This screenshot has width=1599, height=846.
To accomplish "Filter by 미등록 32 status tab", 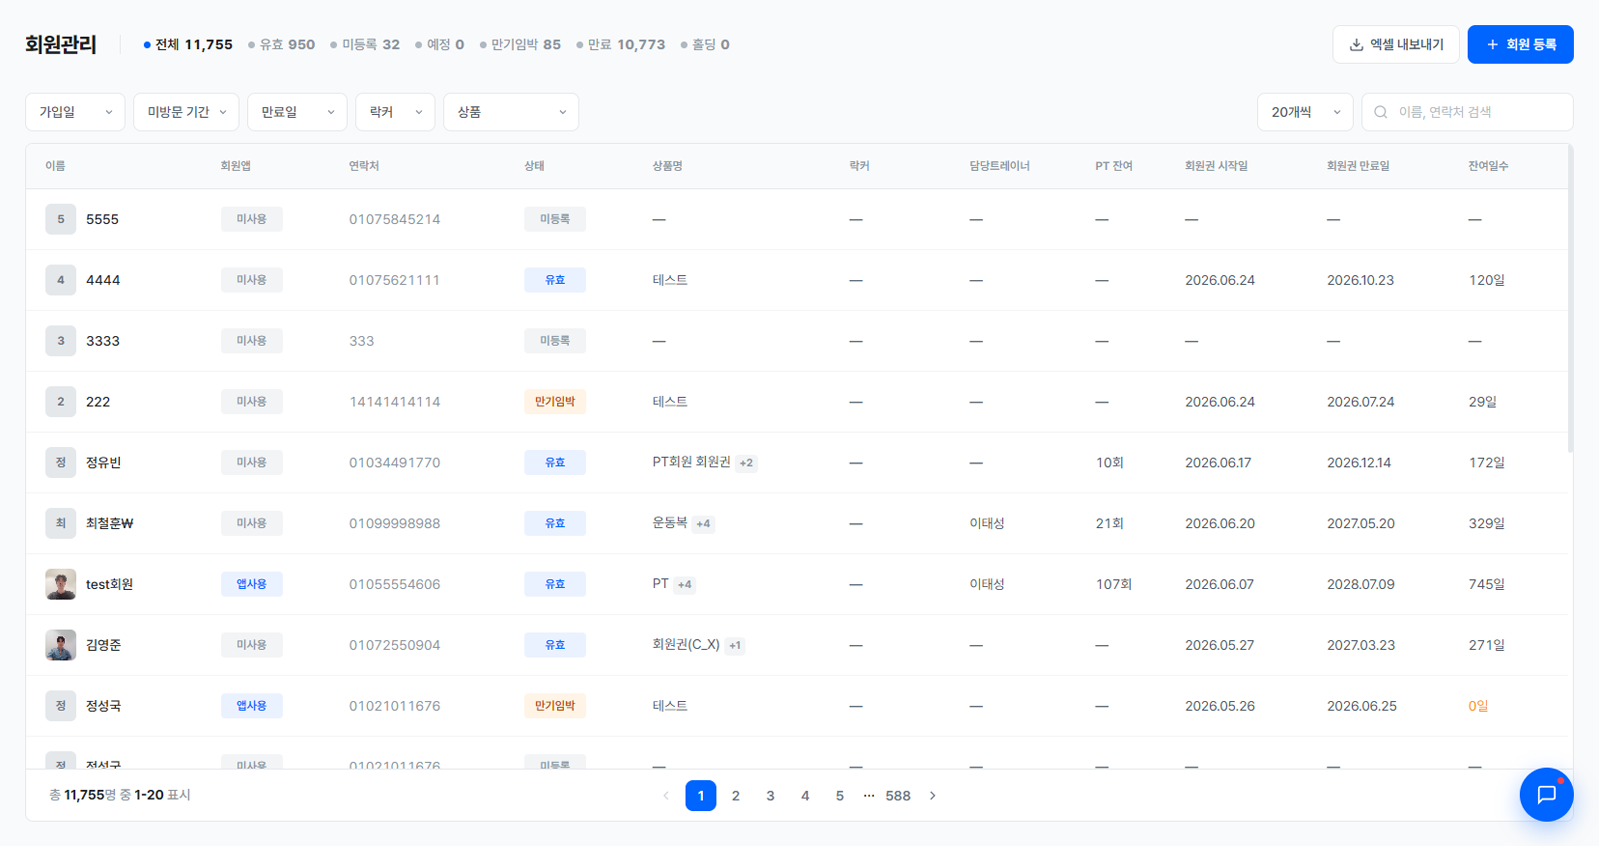I will (365, 45).
